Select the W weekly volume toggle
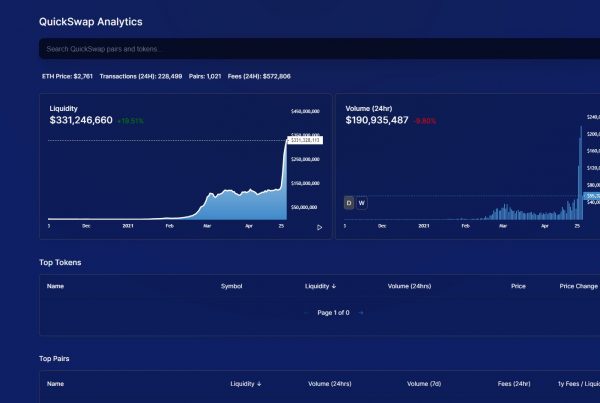Viewport: 600px width, 403px height. coord(362,203)
